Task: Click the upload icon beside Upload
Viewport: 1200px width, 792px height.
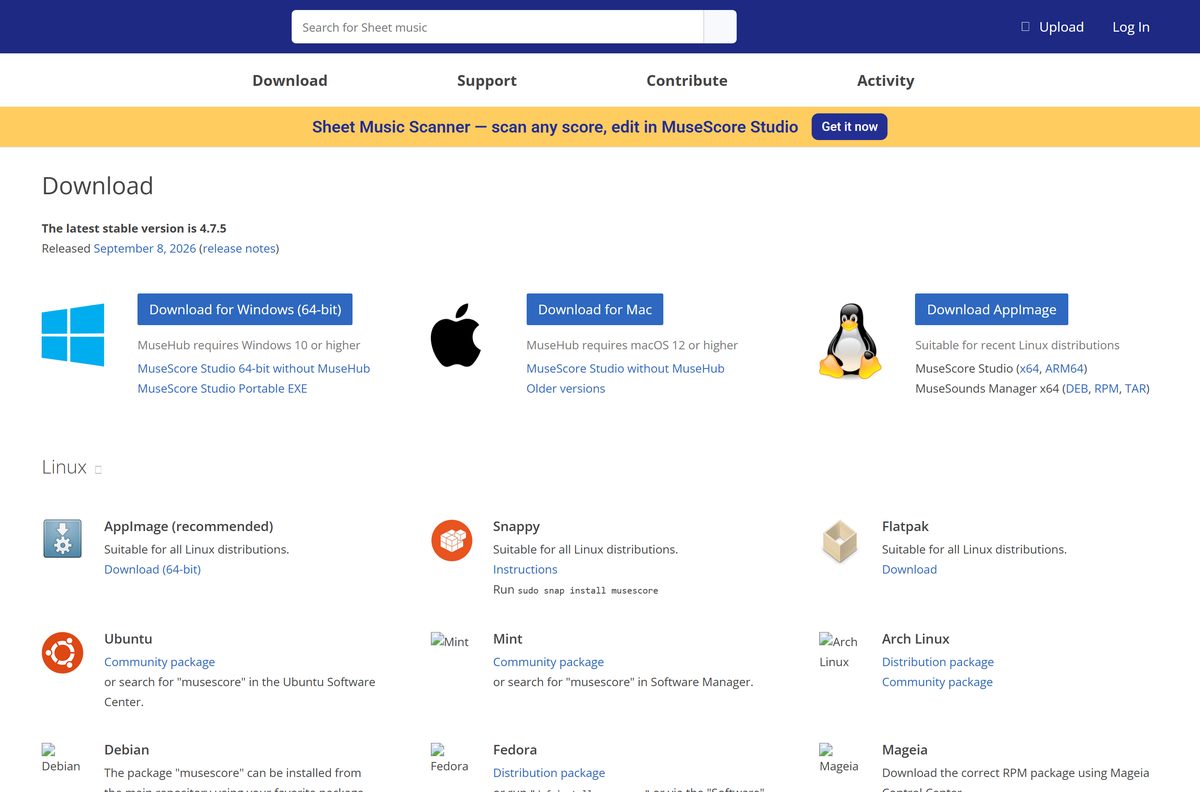Action: point(1025,27)
